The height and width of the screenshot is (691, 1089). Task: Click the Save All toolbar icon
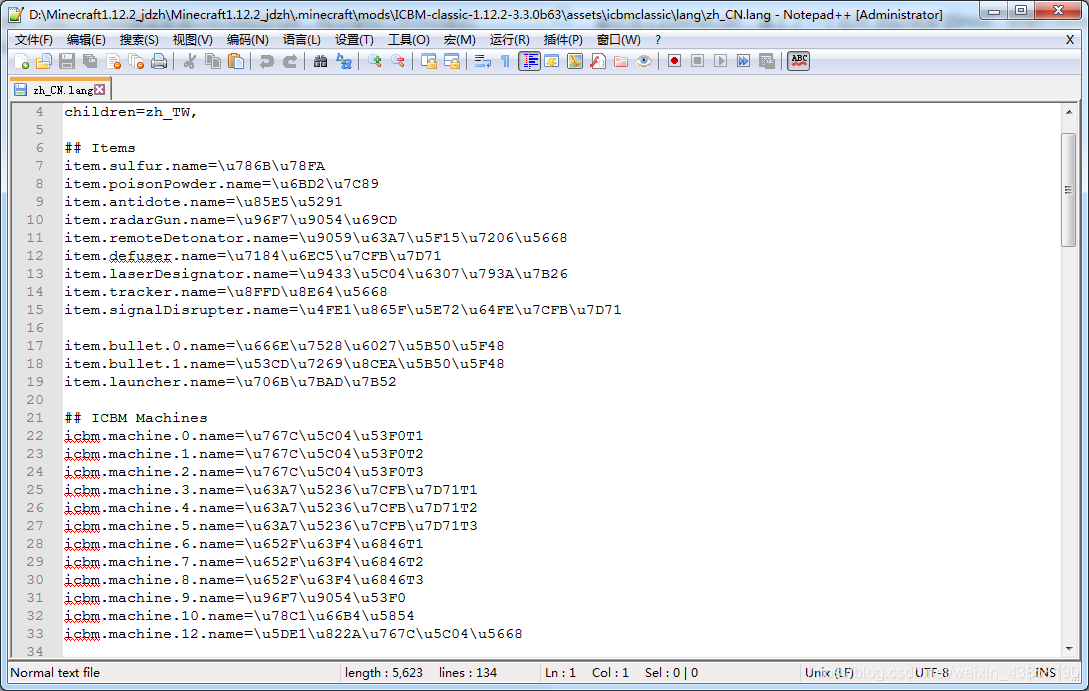pyautogui.click(x=90, y=62)
